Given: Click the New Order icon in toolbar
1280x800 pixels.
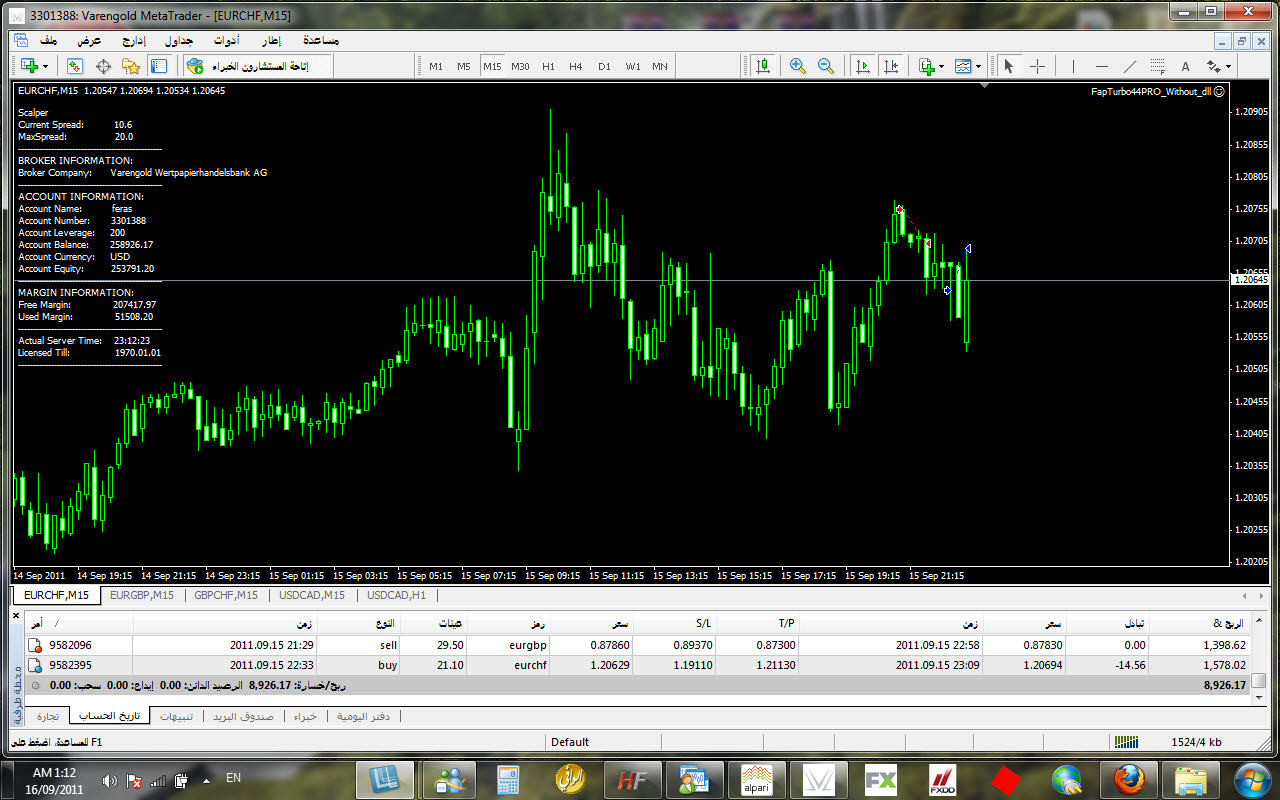Looking at the screenshot, I should (x=28, y=66).
